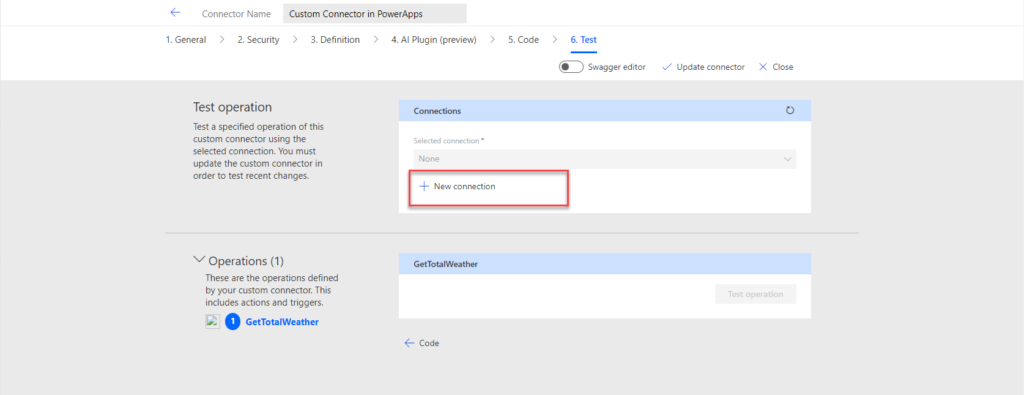Open the 1. General step

tap(185, 40)
